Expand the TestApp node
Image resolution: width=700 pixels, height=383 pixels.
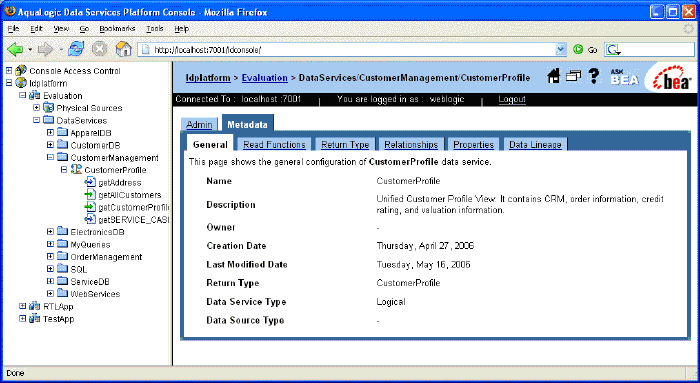(x=22, y=318)
